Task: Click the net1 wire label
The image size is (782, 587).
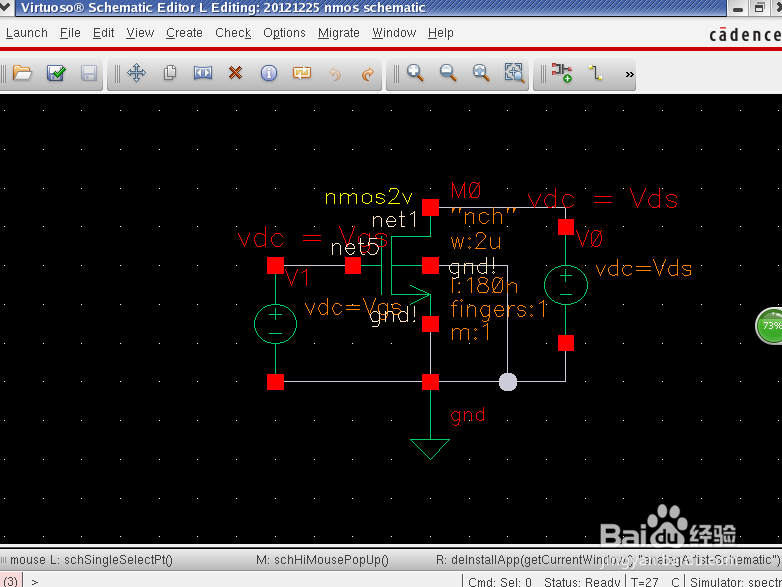Action: coord(394,220)
